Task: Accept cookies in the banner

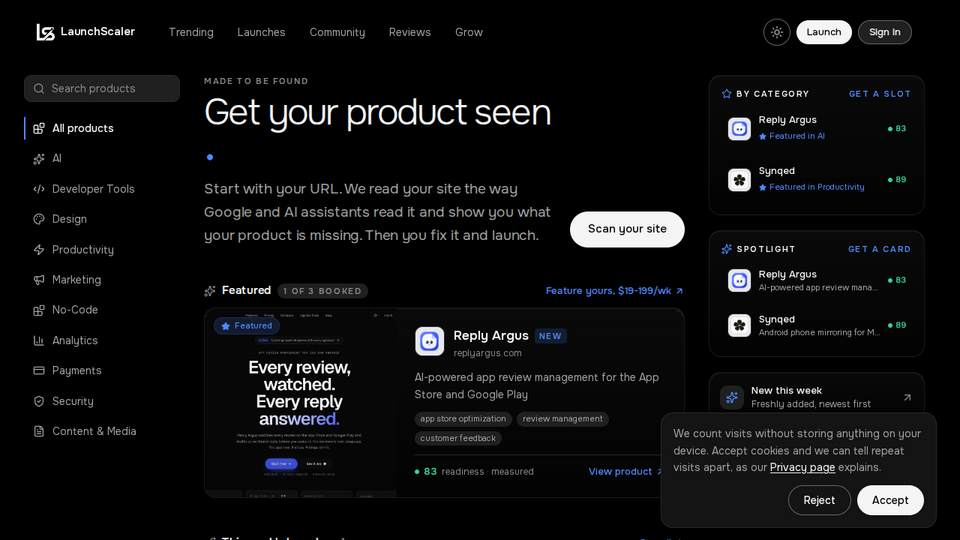Action: pos(890,500)
